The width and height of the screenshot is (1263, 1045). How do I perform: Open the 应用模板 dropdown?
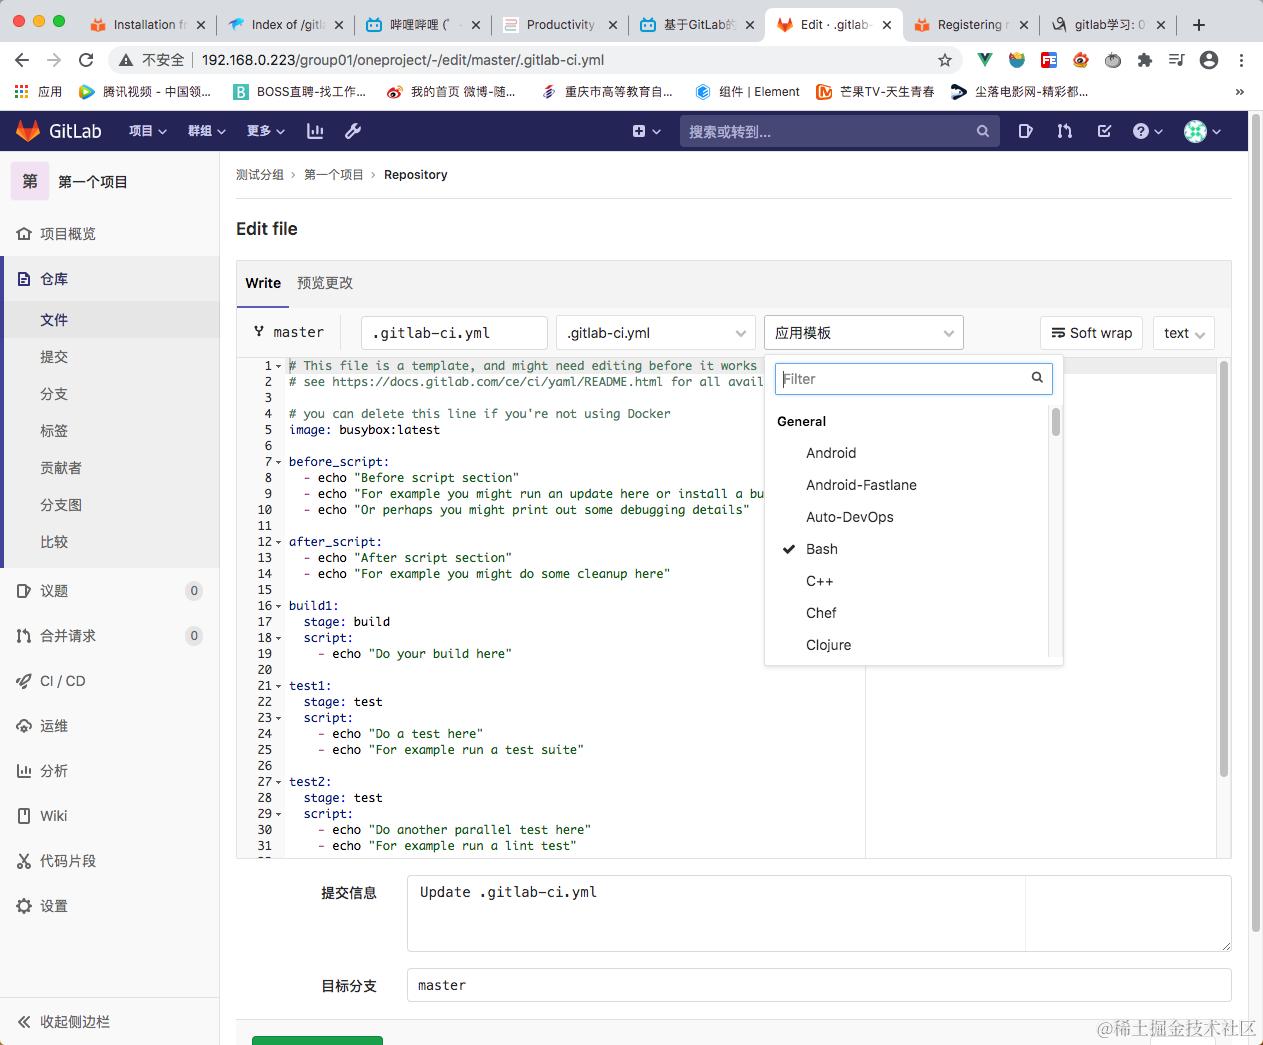(864, 333)
